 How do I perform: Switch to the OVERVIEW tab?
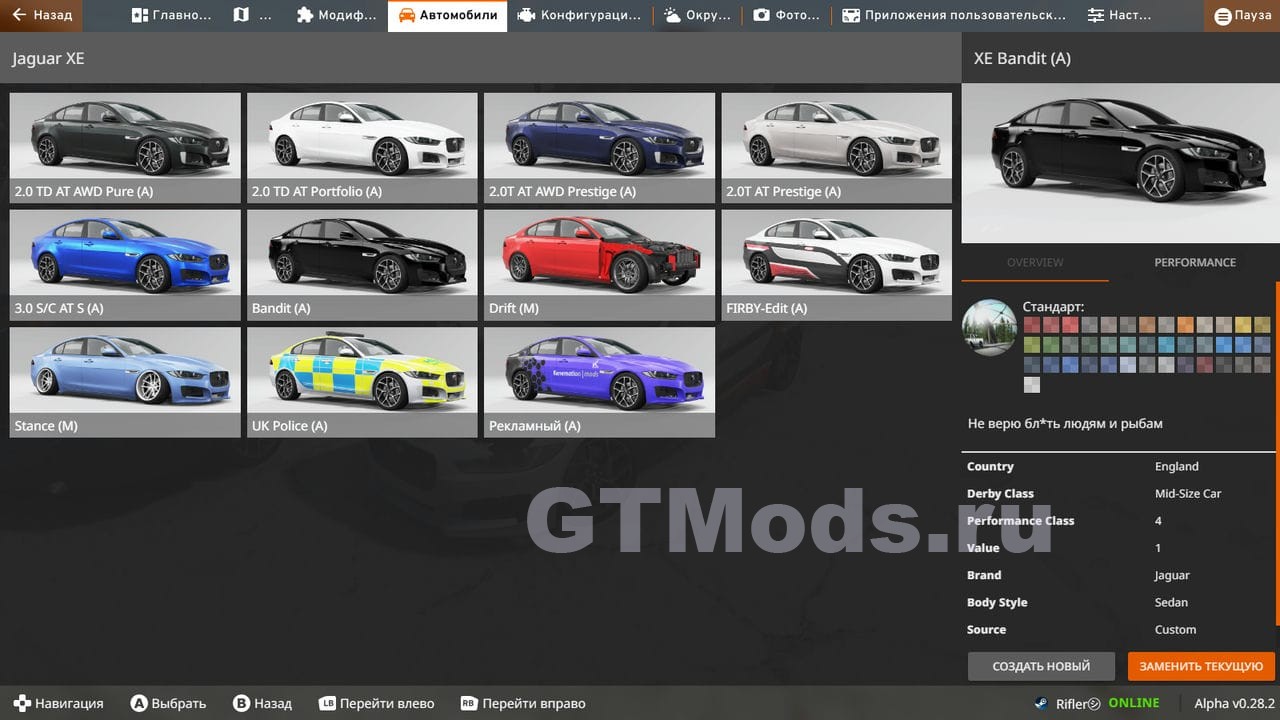click(1035, 262)
